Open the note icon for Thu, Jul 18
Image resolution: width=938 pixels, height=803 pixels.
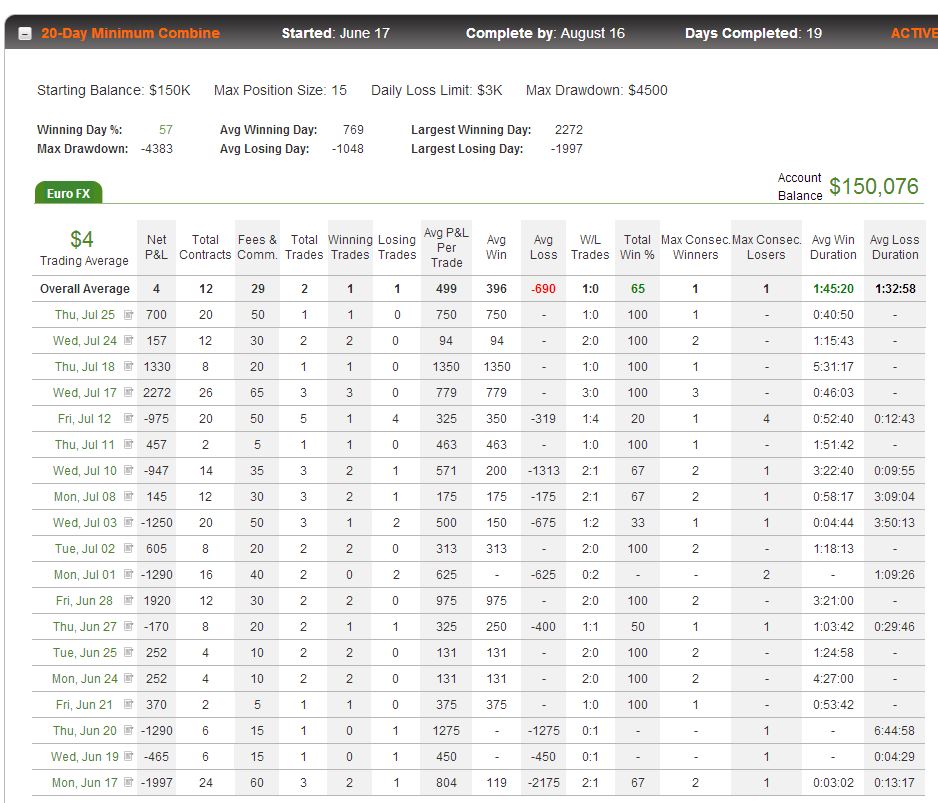(128, 366)
